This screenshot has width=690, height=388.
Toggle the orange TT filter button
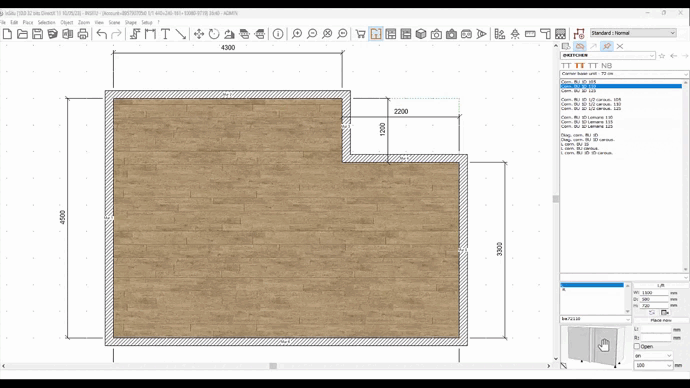(580, 66)
